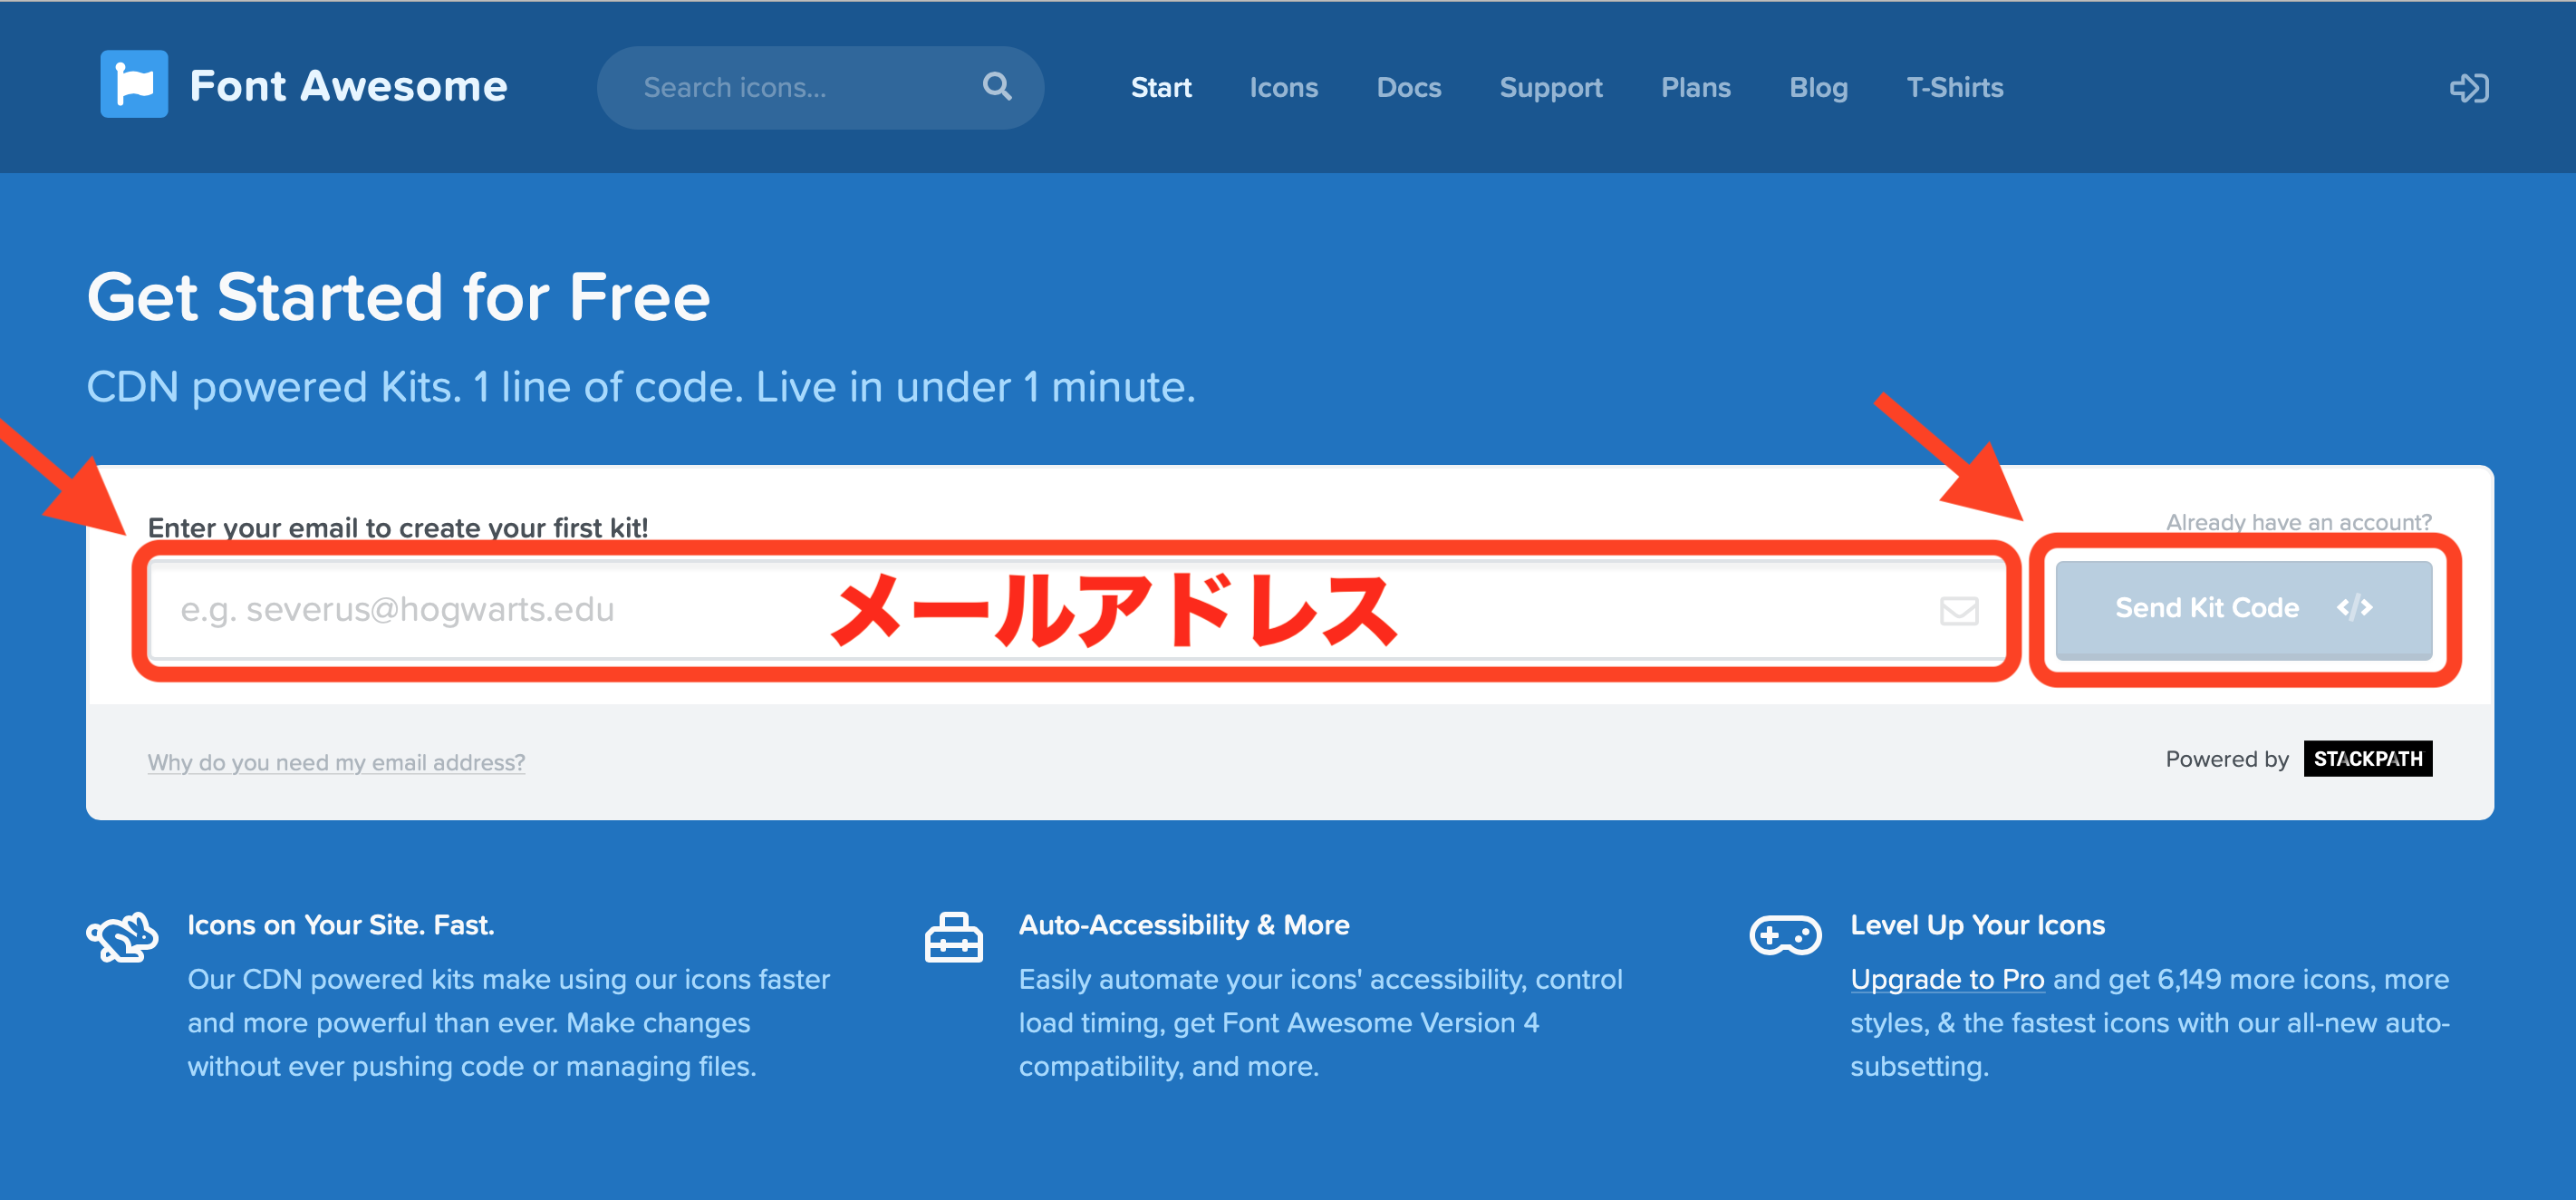Open the Start menu item

coord(1161,88)
